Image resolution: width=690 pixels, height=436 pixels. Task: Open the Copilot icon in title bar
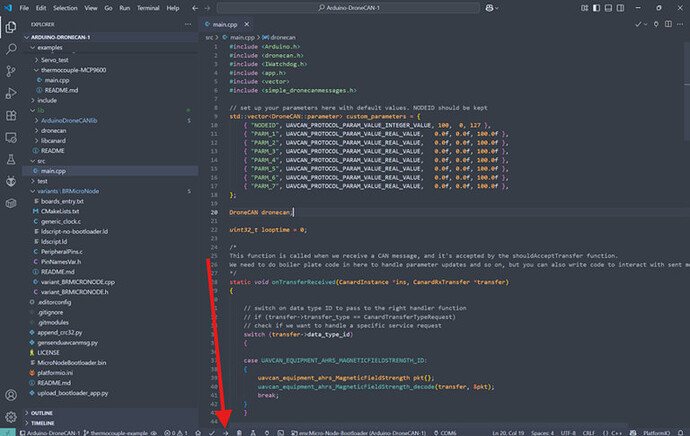[489, 8]
